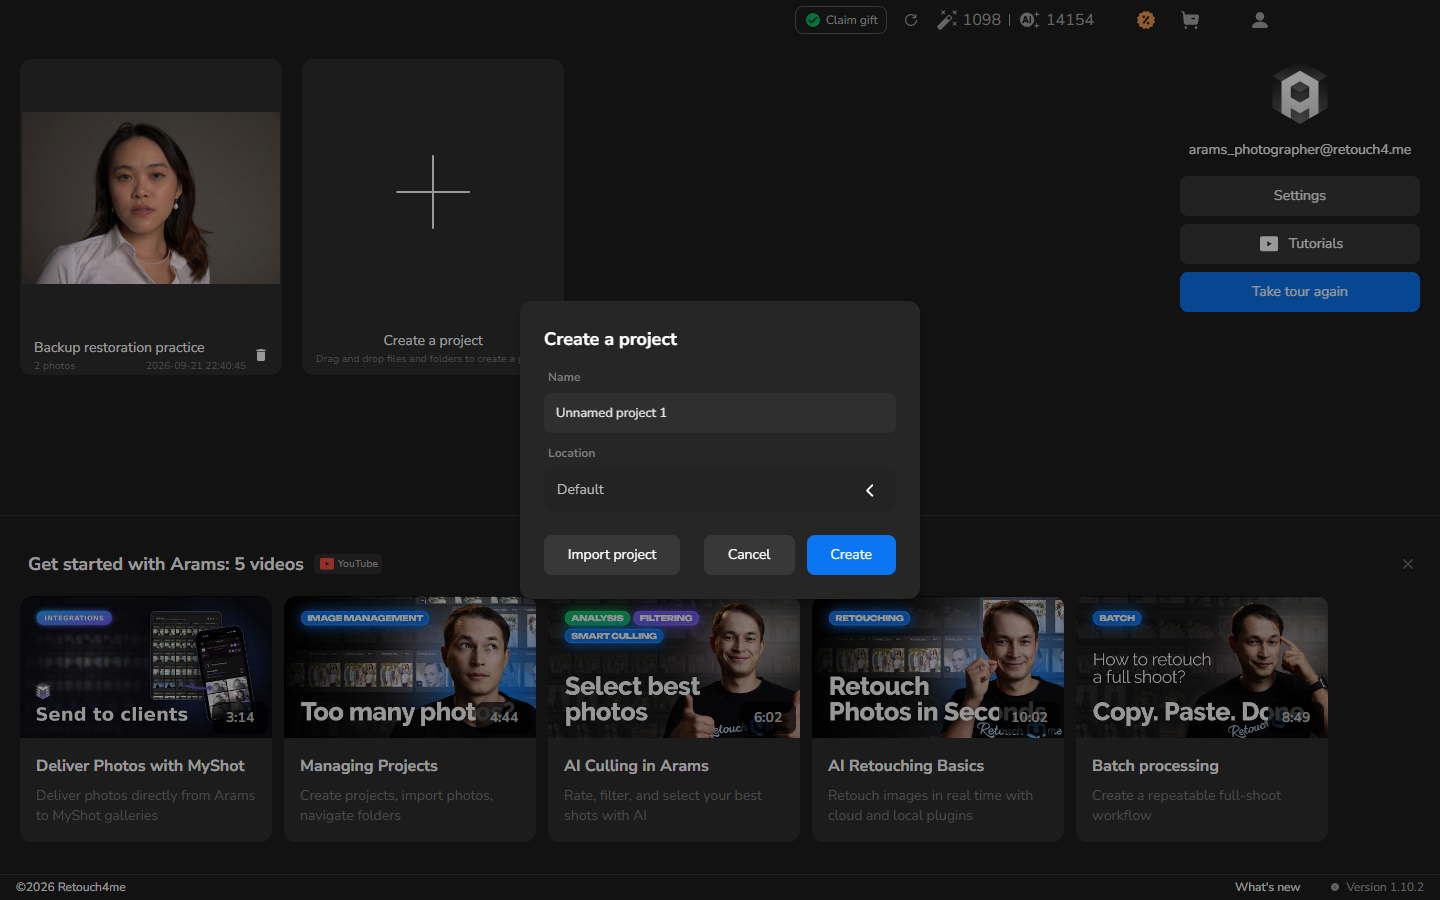Expand the Location dropdown
This screenshot has width=1440, height=900.
click(x=720, y=490)
